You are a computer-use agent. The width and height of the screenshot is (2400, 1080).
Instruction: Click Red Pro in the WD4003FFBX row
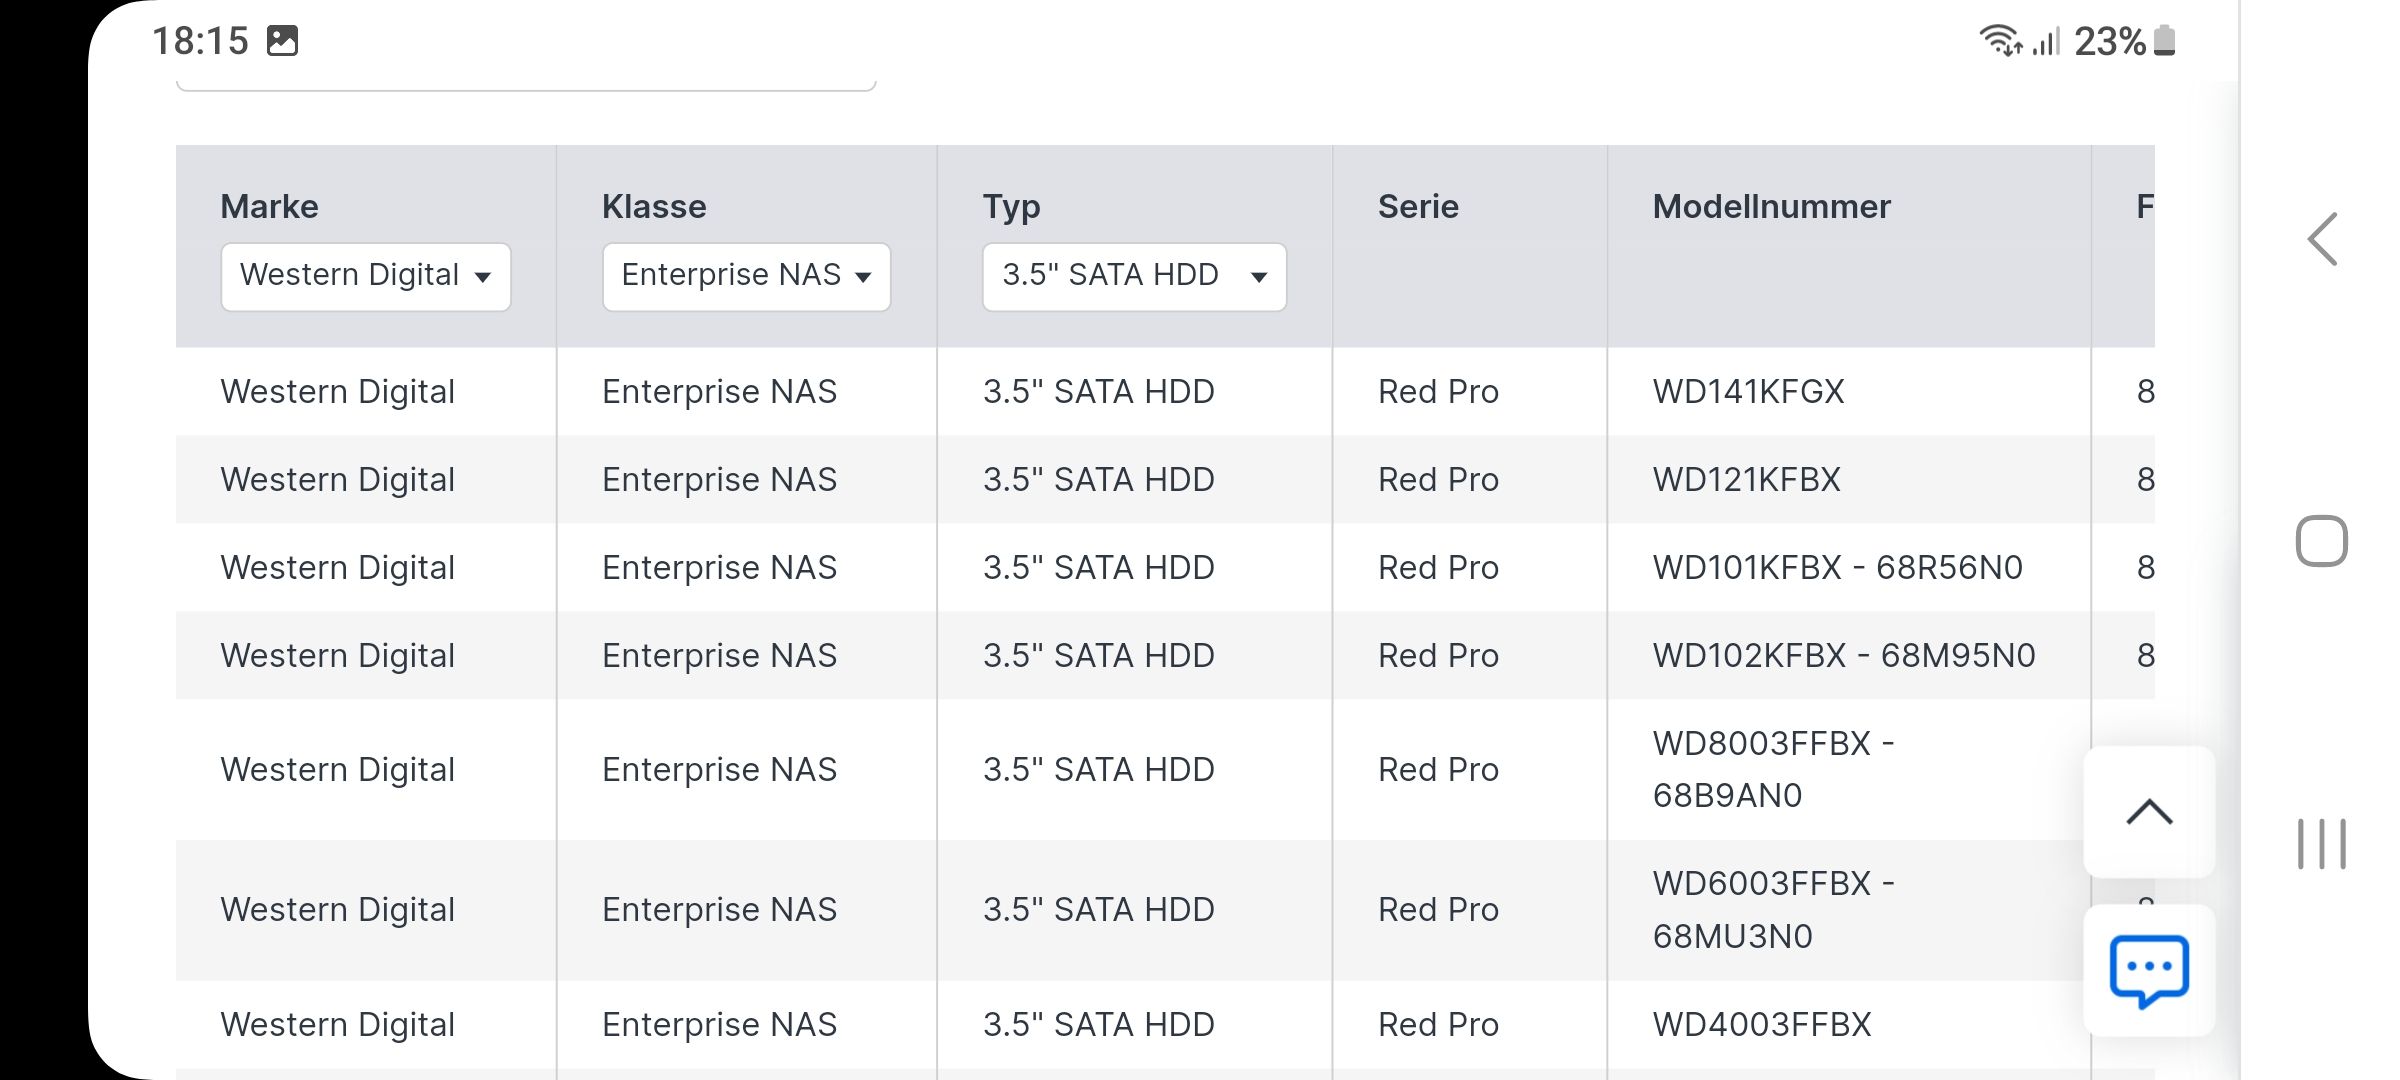coord(1438,1024)
